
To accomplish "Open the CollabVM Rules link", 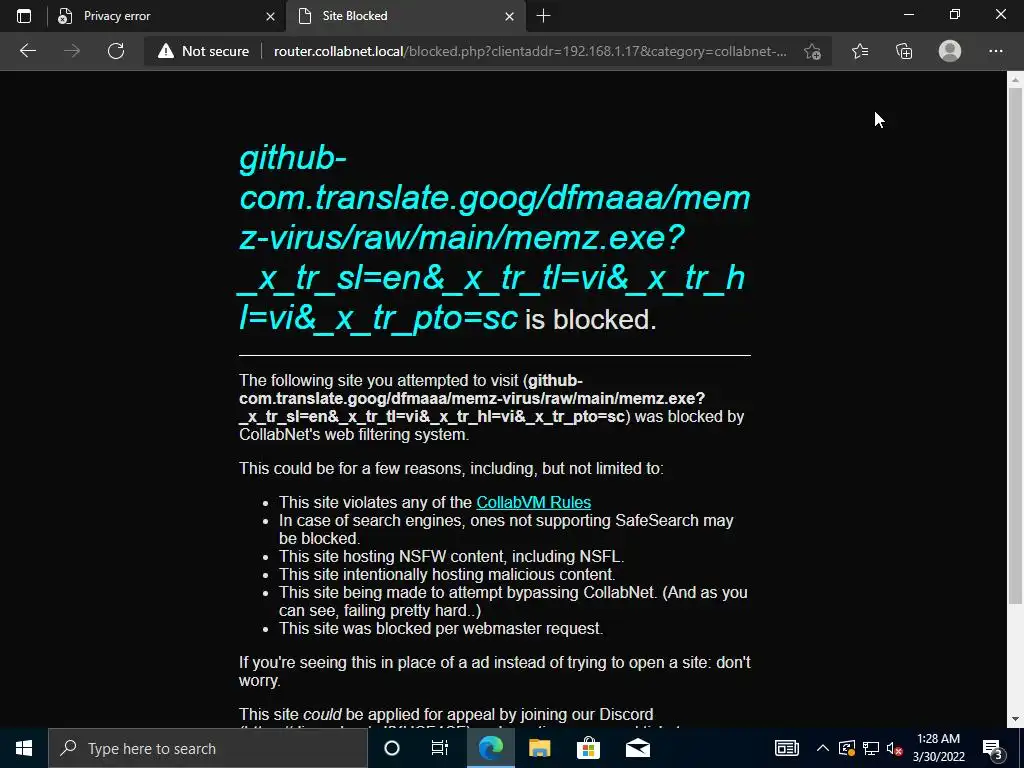I will 534,502.
